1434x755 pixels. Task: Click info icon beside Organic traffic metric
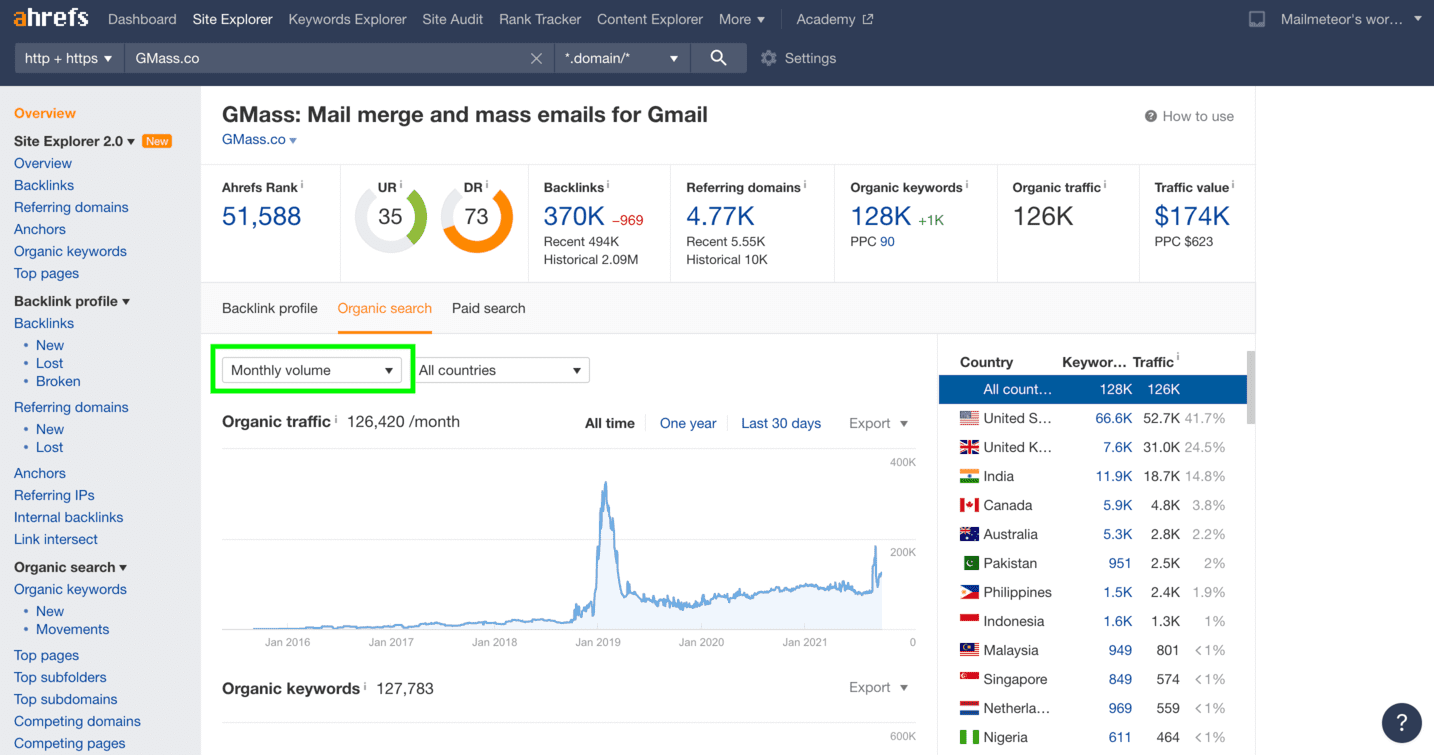[1105, 185]
